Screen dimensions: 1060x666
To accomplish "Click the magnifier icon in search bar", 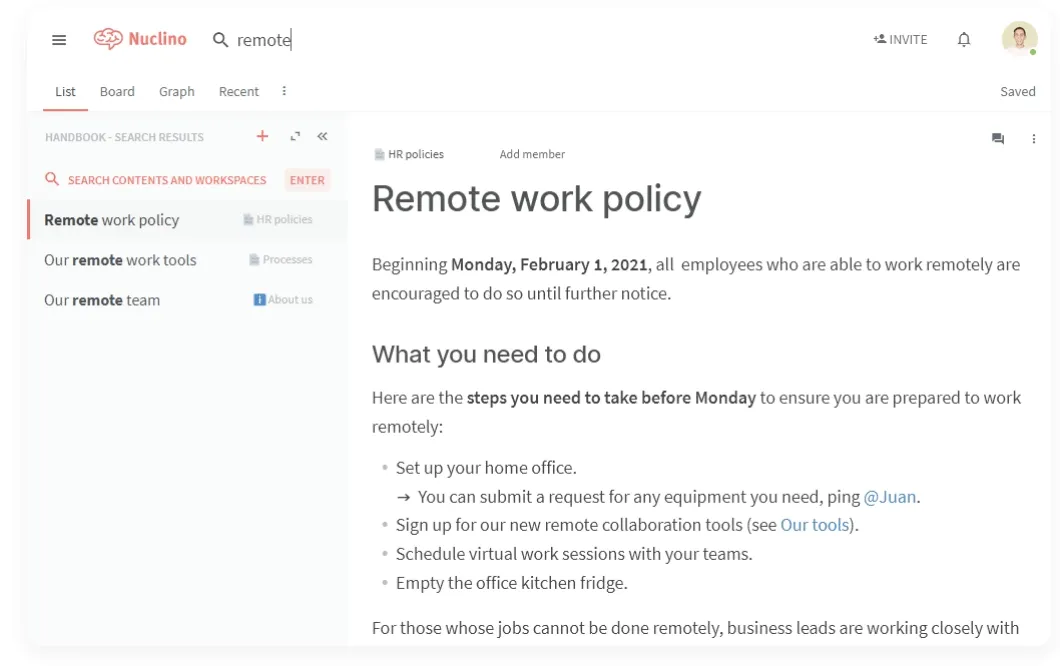I will [x=220, y=40].
